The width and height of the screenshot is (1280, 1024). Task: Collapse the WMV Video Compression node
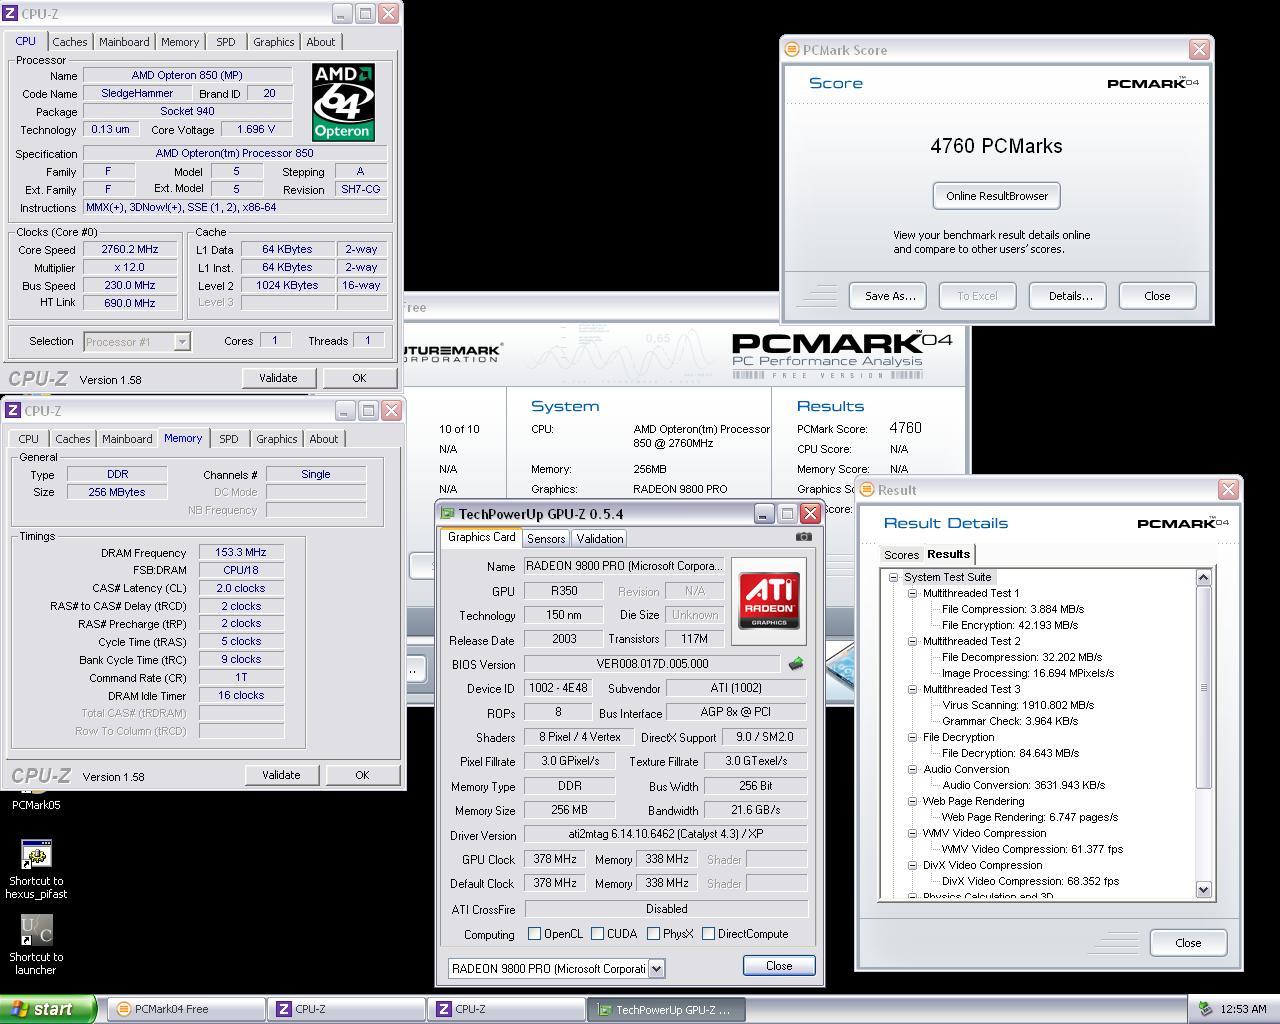[x=912, y=833]
